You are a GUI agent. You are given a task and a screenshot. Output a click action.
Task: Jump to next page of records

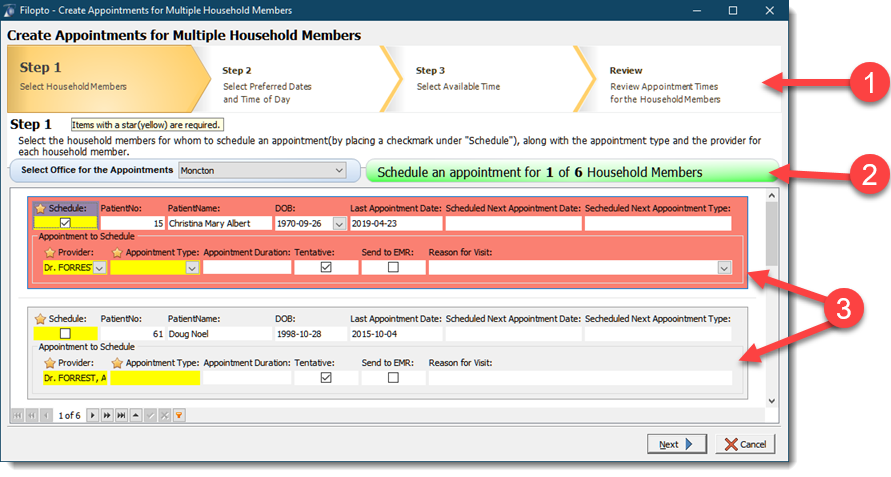(107, 415)
